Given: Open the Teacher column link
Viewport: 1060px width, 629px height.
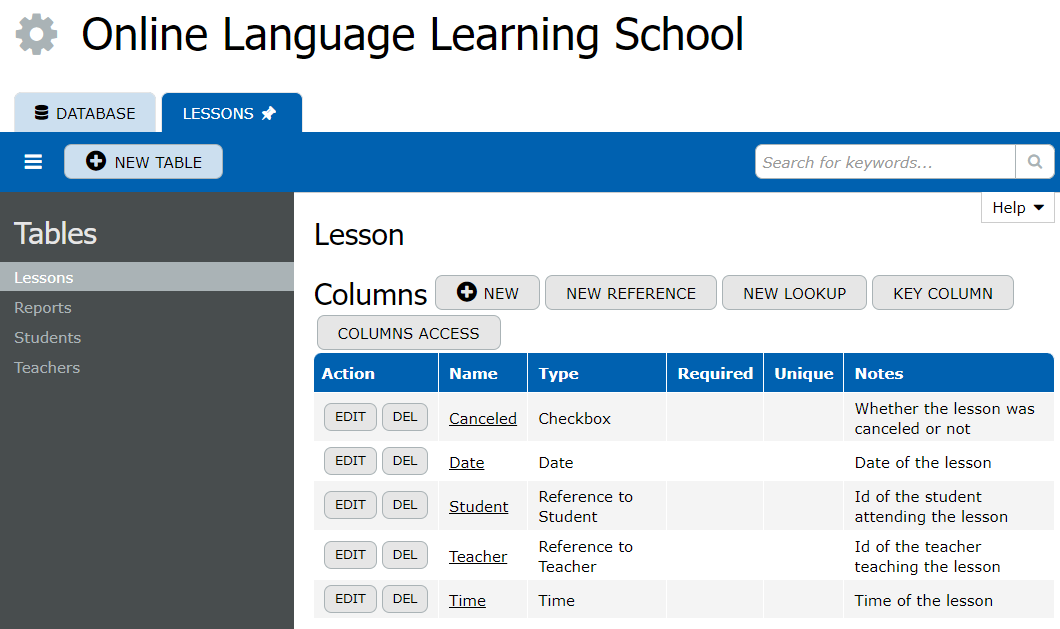Looking at the screenshot, I should point(477,557).
